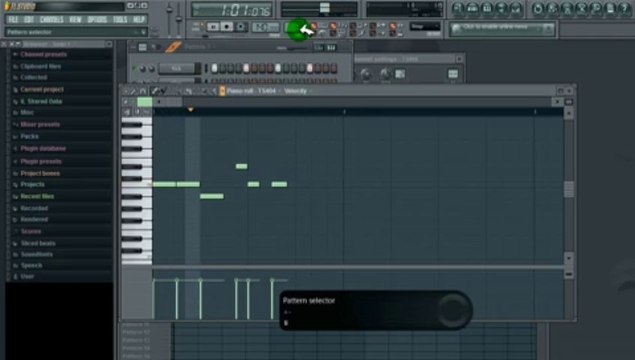Viewport: 635px width, 360px height.
Task: Open the mixer view shortcut icon
Action: pyautogui.click(x=516, y=8)
